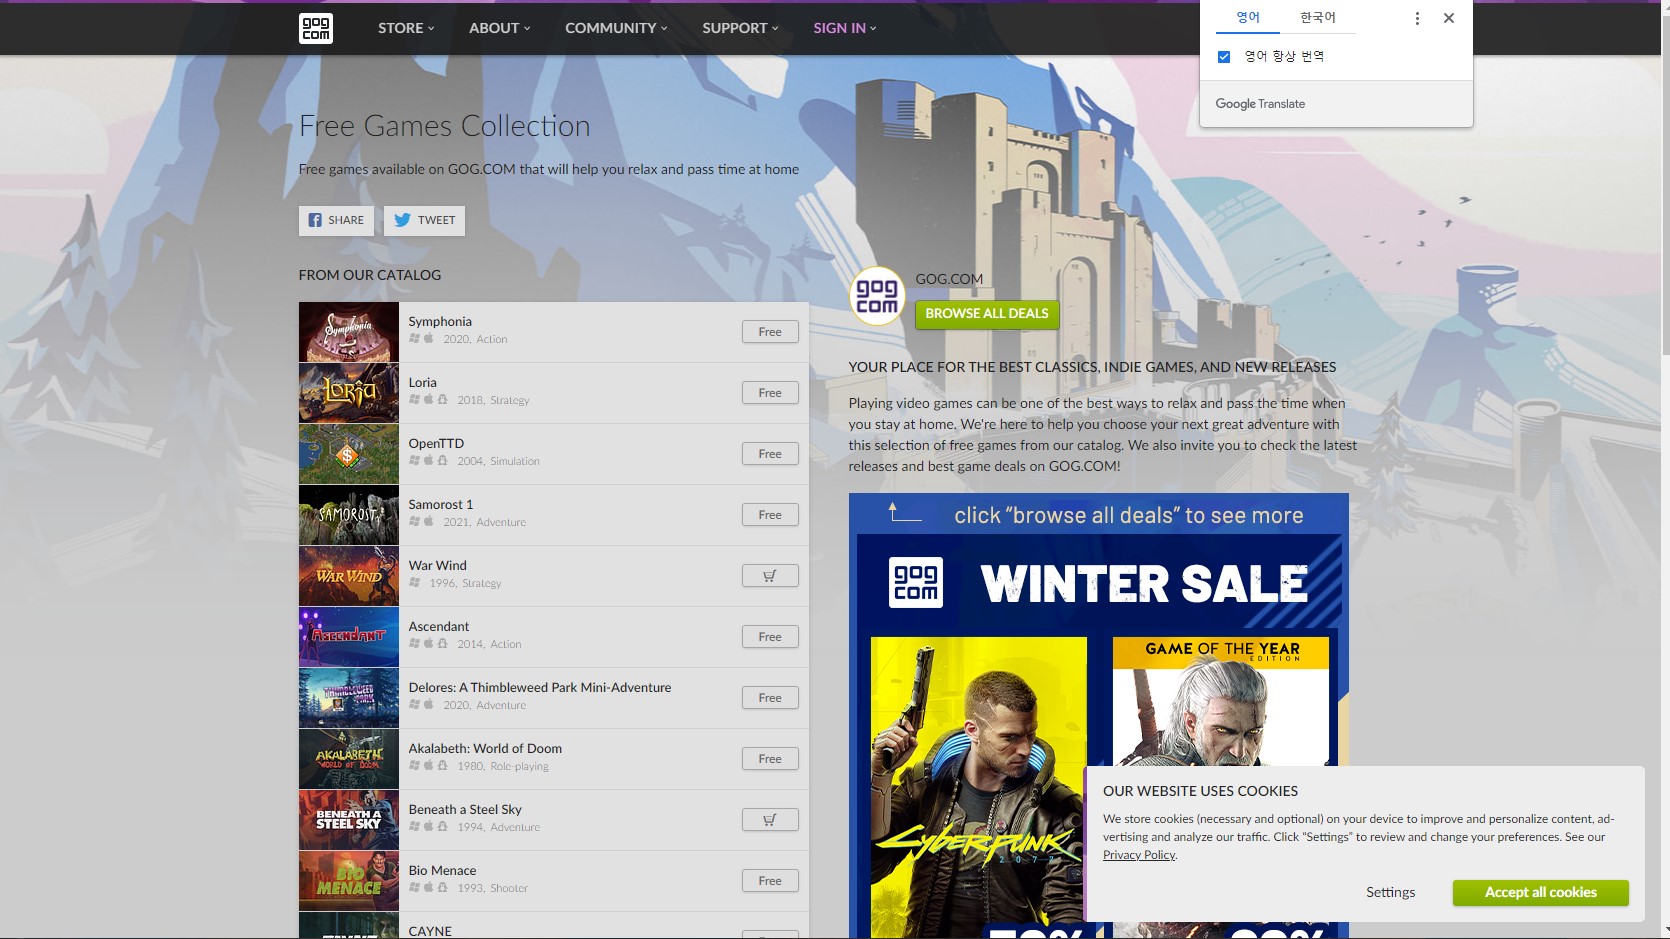Add War Wind to cart
1670x939 pixels.
coord(770,576)
